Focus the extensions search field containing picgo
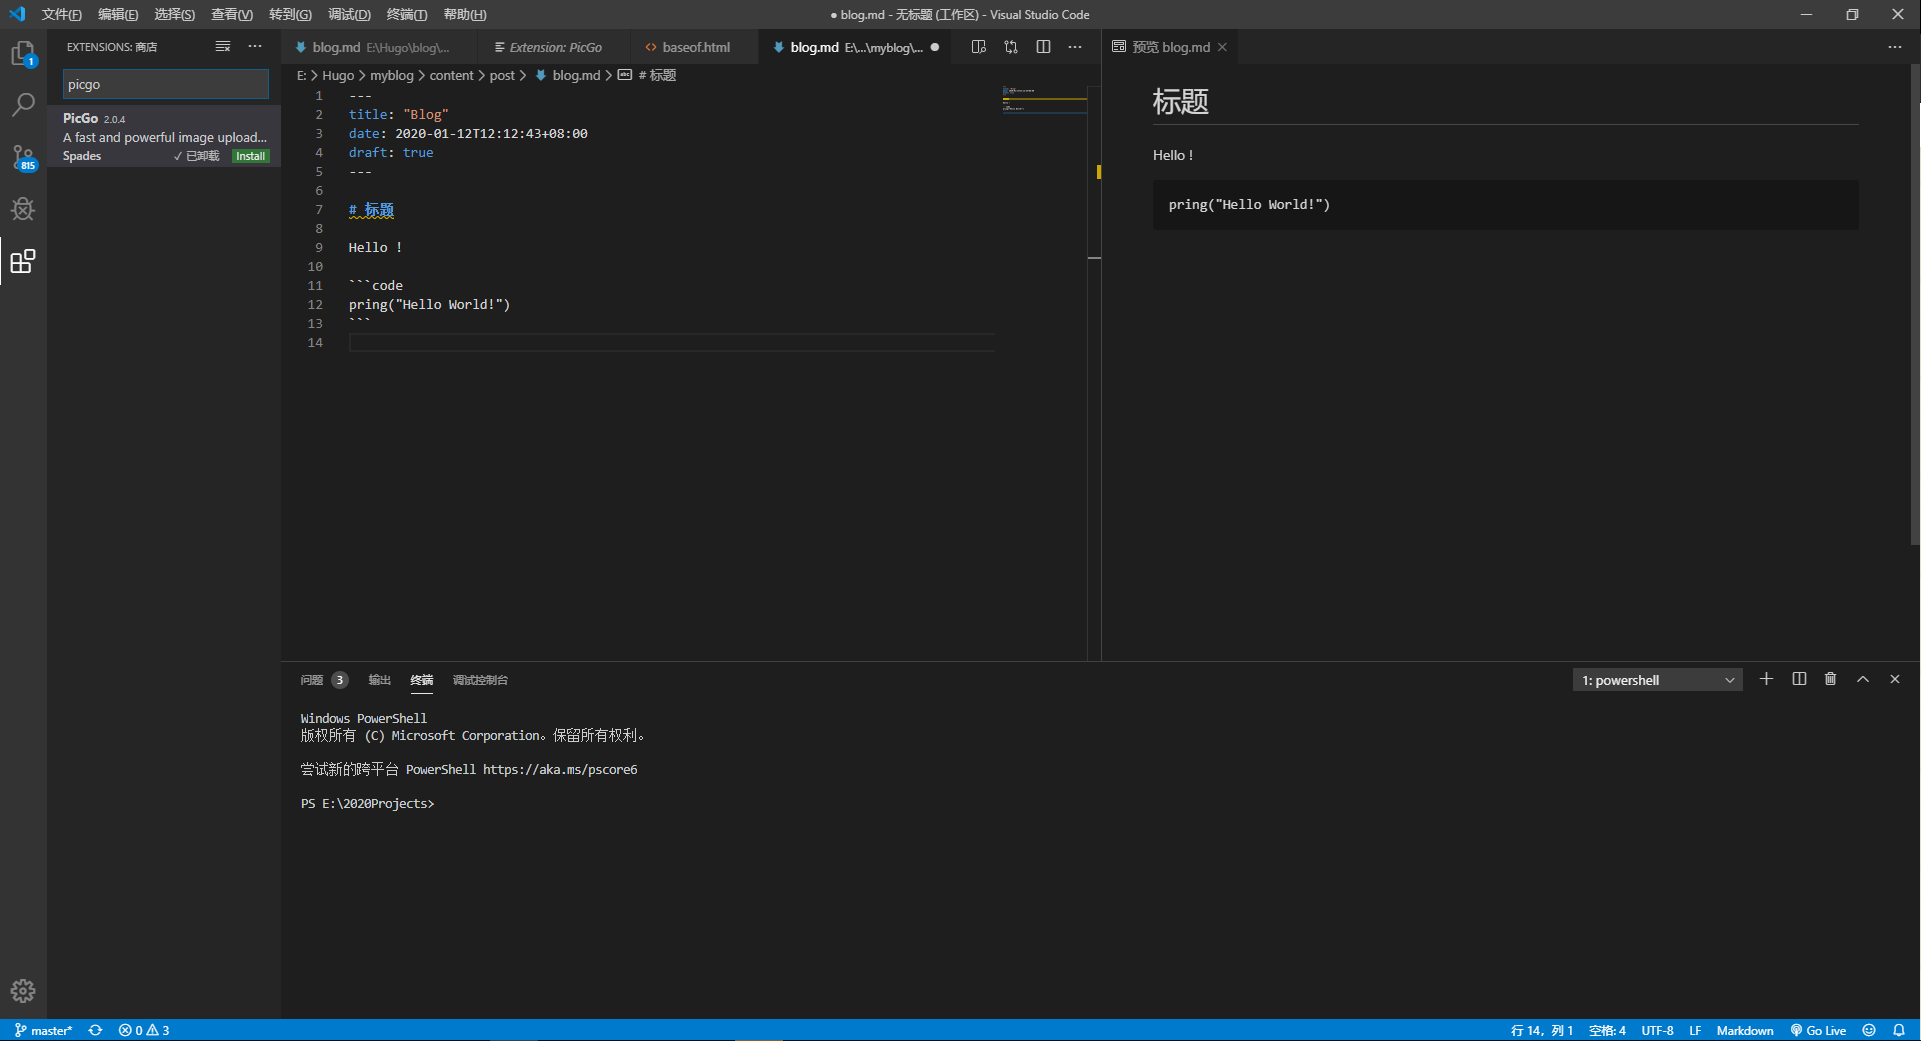The height and width of the screenshot is (1041, 1921). [x=165, y=84]
